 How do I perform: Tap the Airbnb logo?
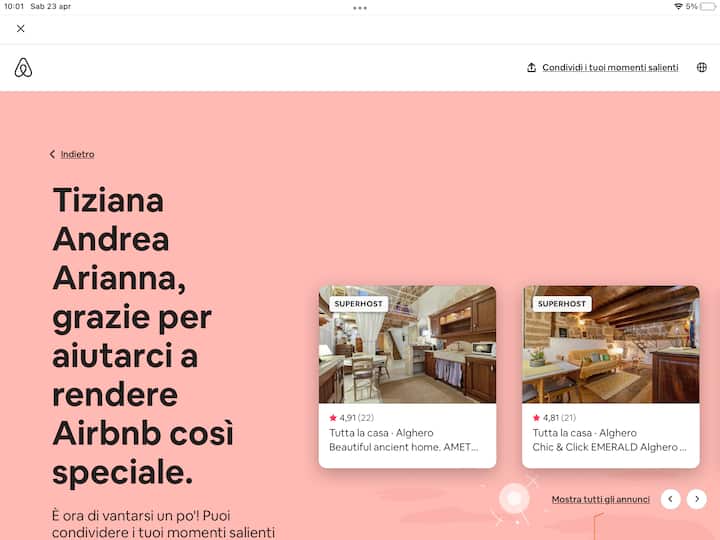[x=24, y=68]
